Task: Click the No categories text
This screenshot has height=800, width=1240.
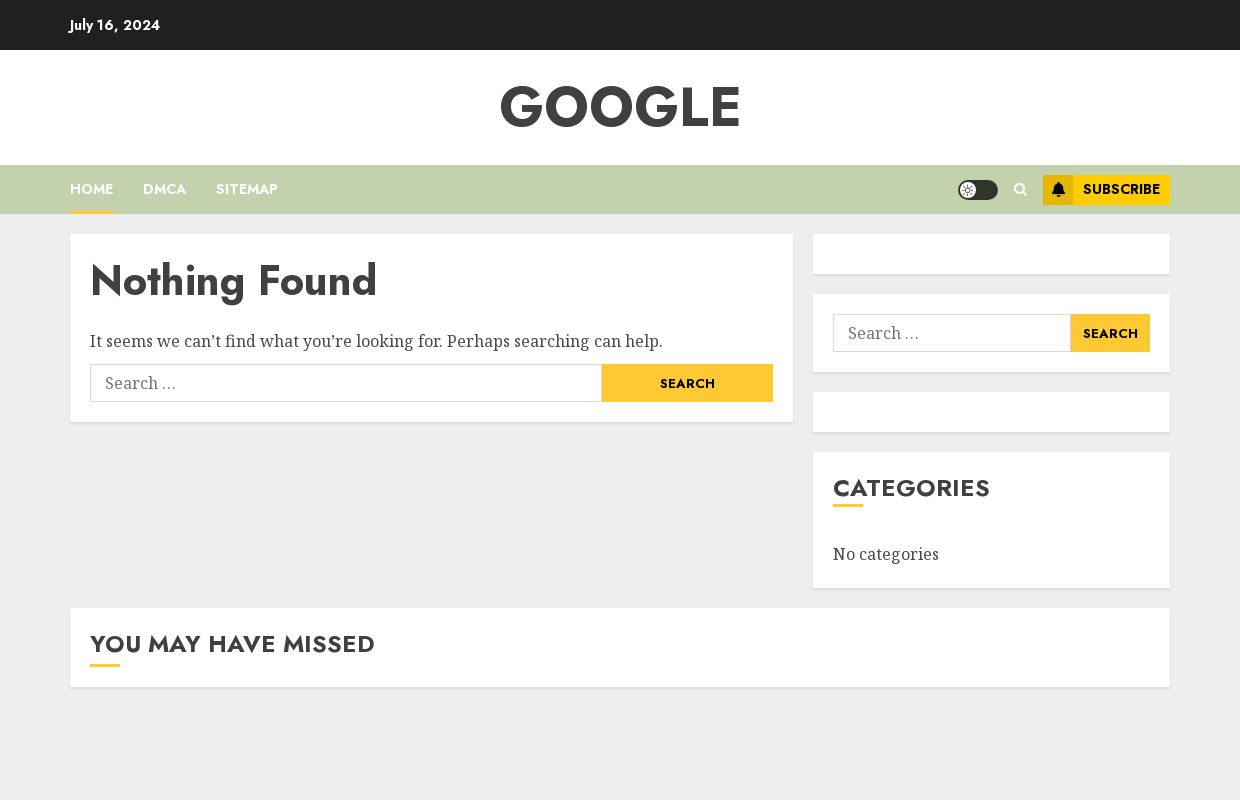Action: (885, 554)
